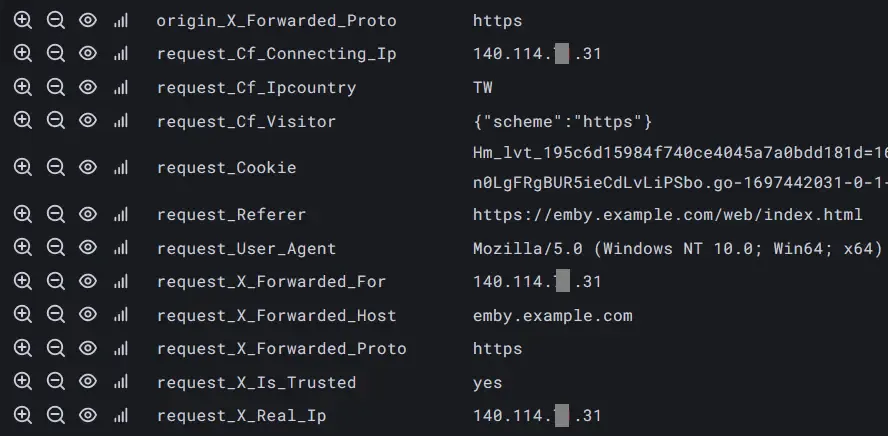Image resolution: width=888 pixels, height=436 pixels.
Task: Open statistics for request_X_Forwarded_For
Action: tap(121, 281)
